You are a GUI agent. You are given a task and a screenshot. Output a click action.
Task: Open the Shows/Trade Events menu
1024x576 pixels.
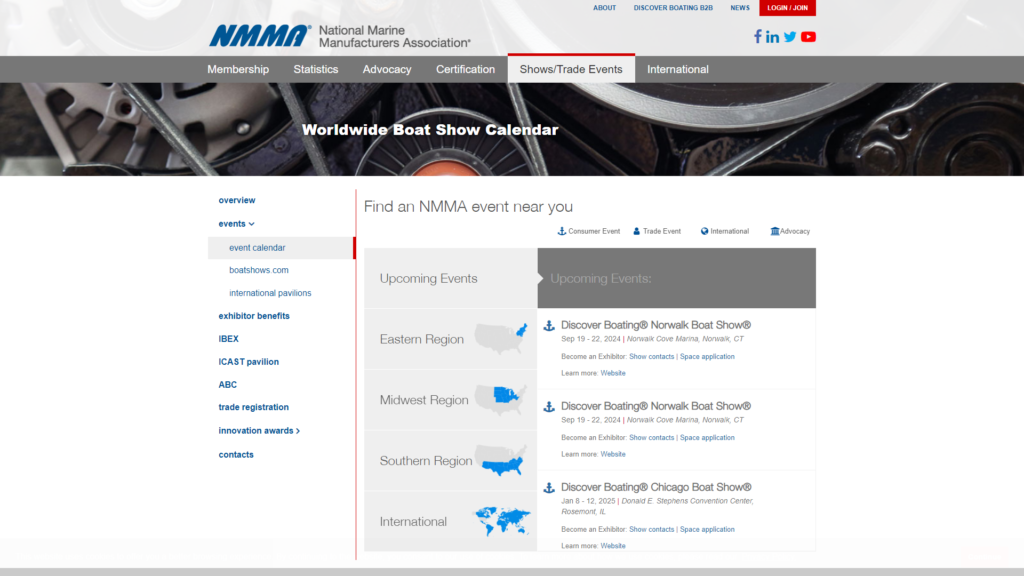click(571, 69)
